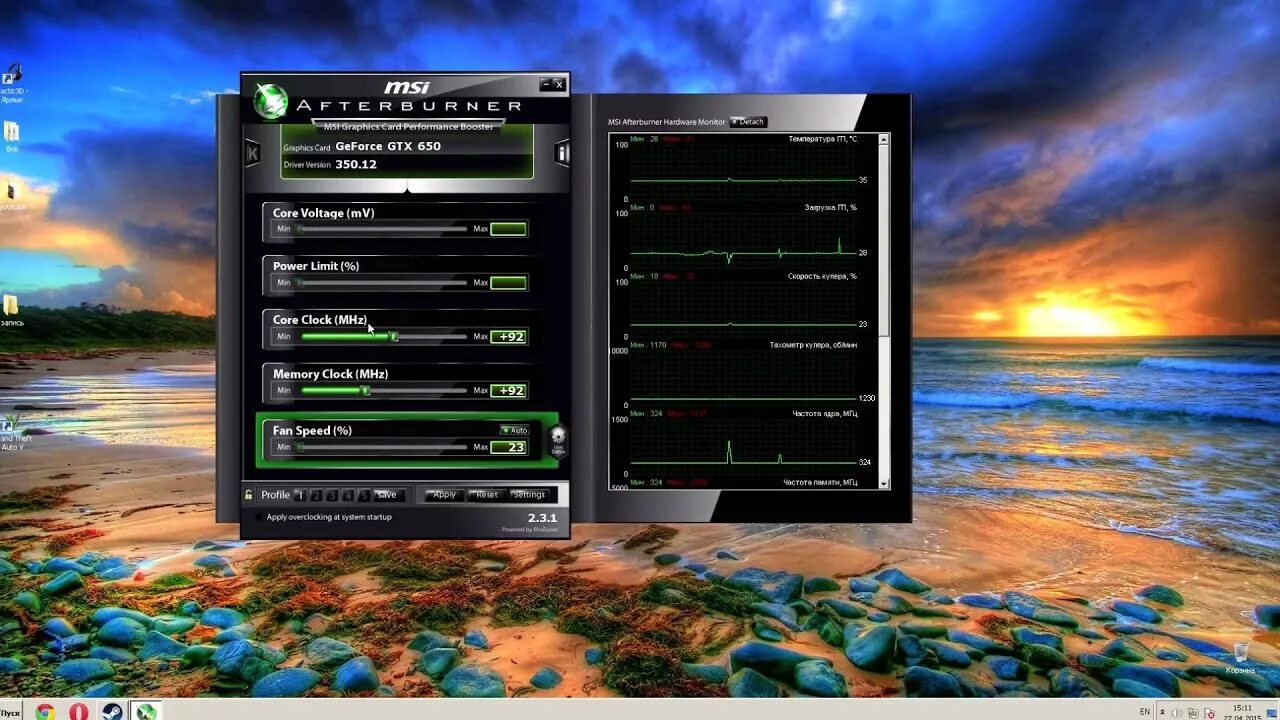
Task: Enable Apply overclocking at system startup
Action: pos(258,517)
